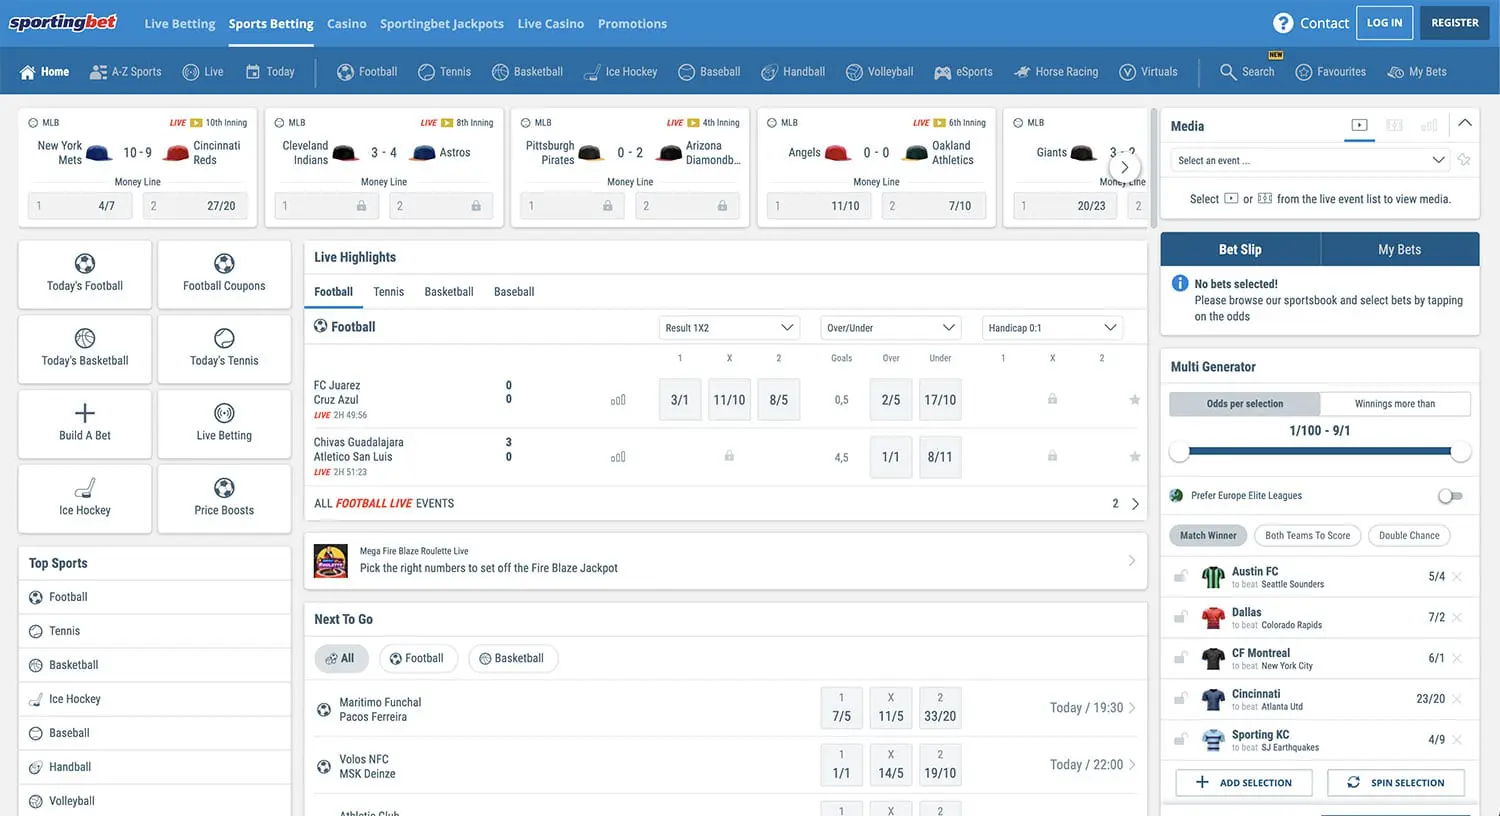Open Sportingbet Jackpots menu
This screenshot has width=1500, height=816.
click(442, 23)
